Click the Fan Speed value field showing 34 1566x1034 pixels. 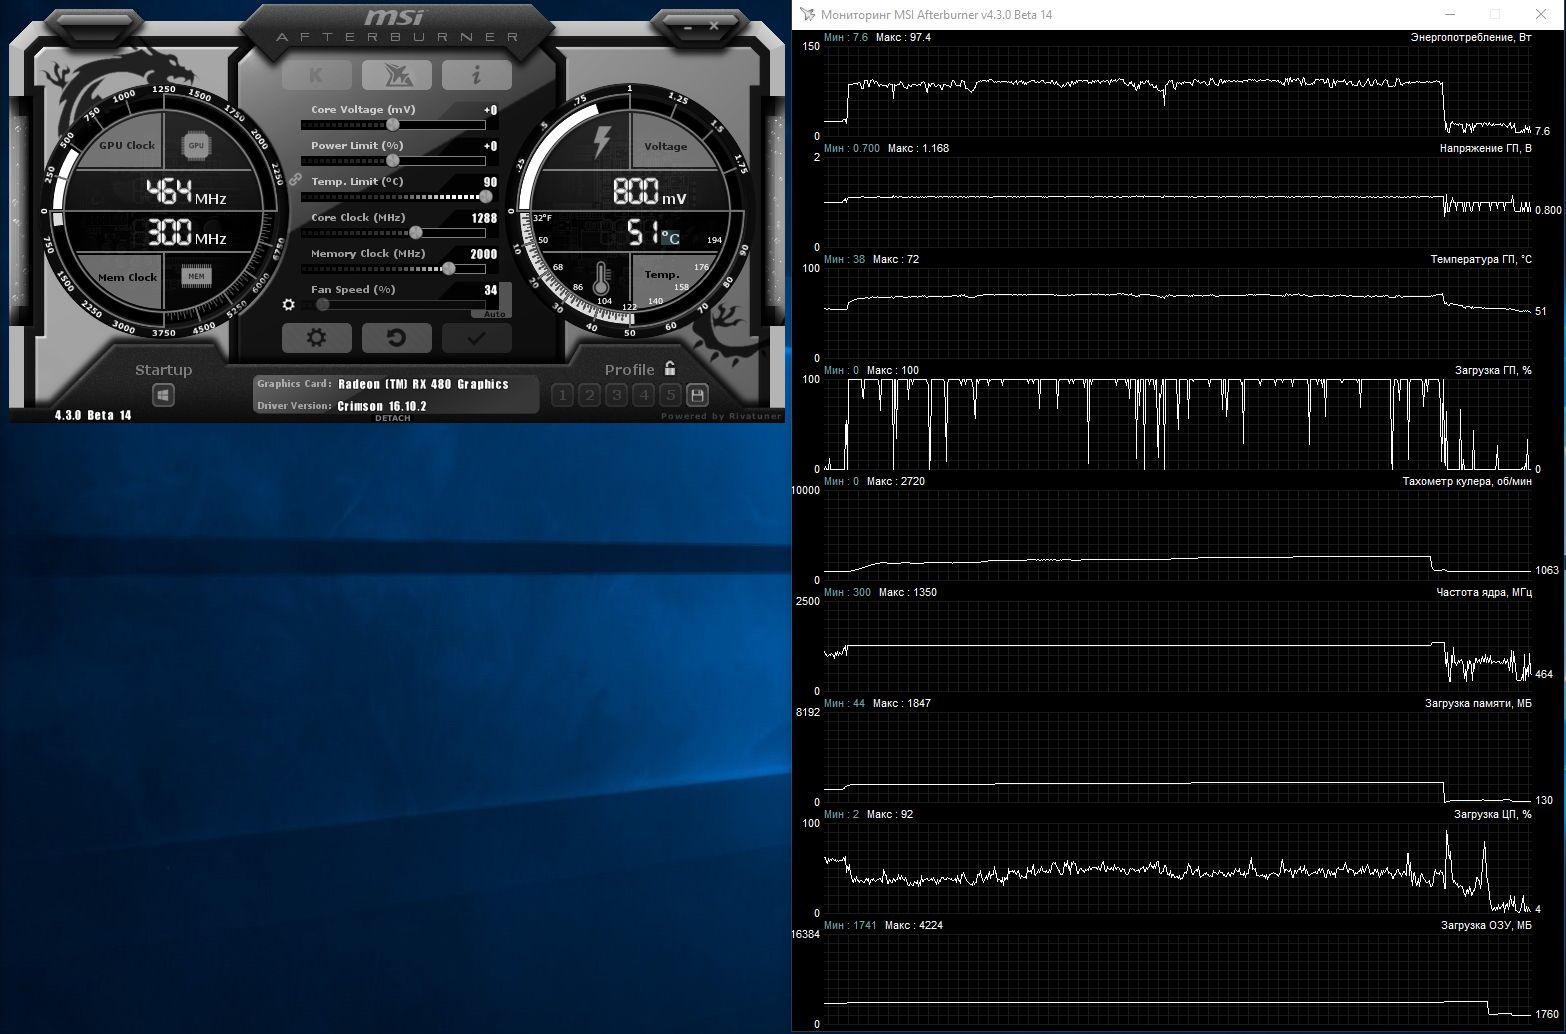(490, 290)
